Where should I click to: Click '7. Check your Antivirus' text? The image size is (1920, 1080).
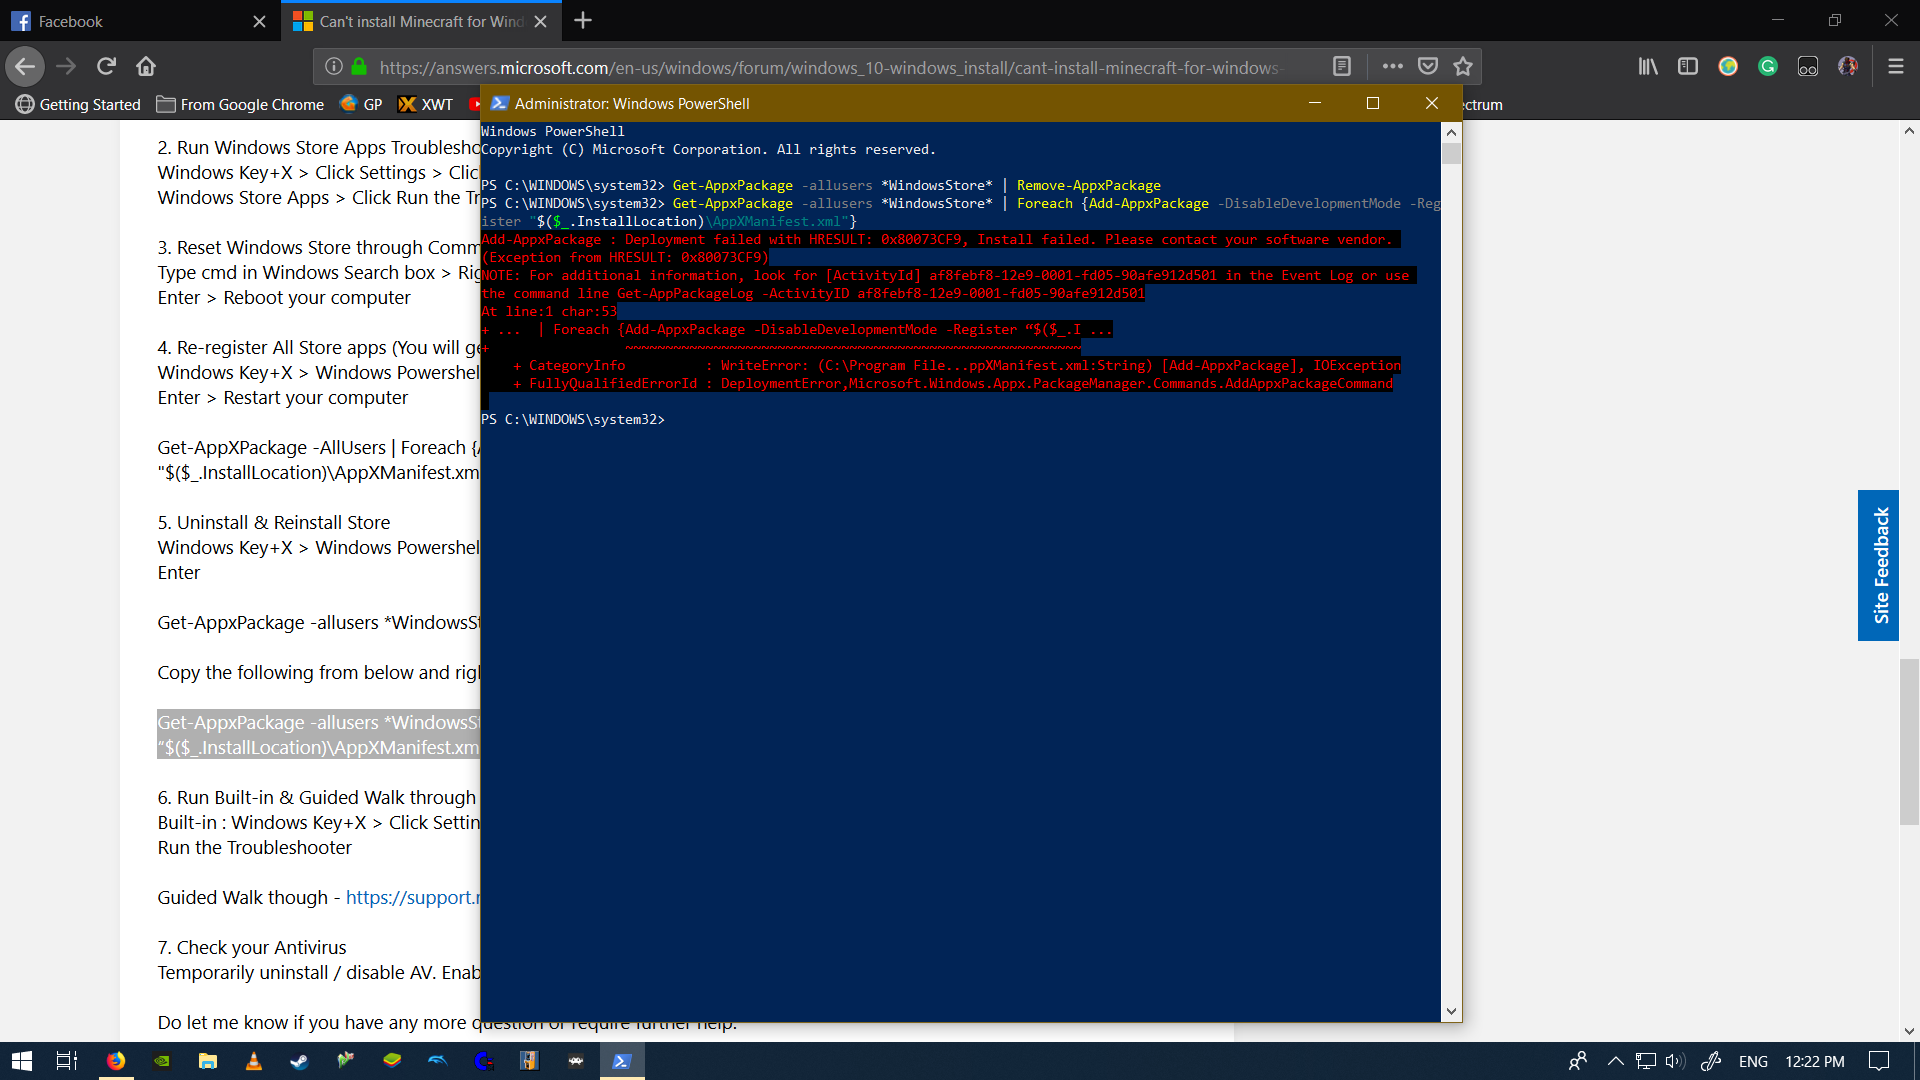(x=251, y=947)
